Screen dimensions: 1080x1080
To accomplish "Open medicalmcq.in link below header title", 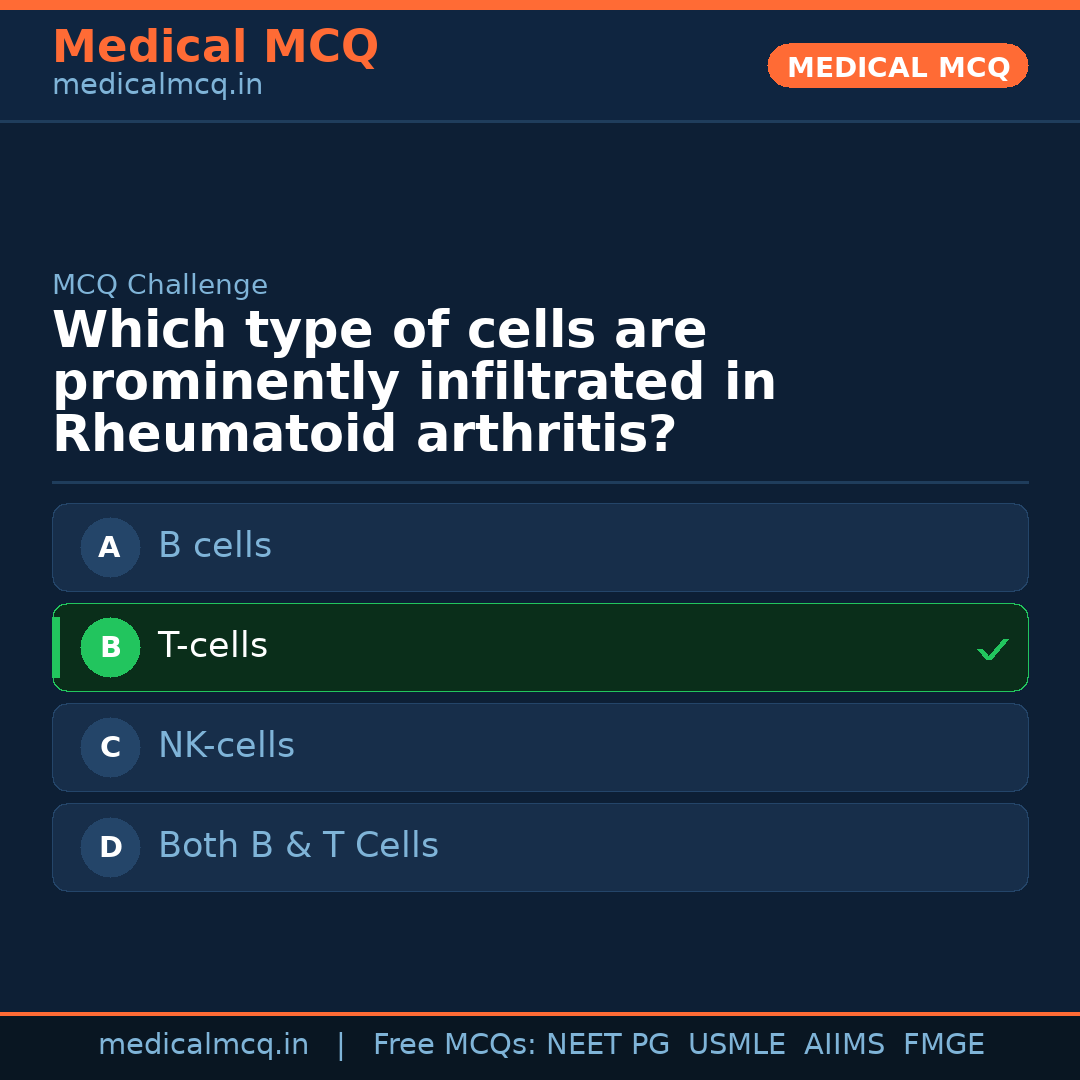I will pos(157,86).
